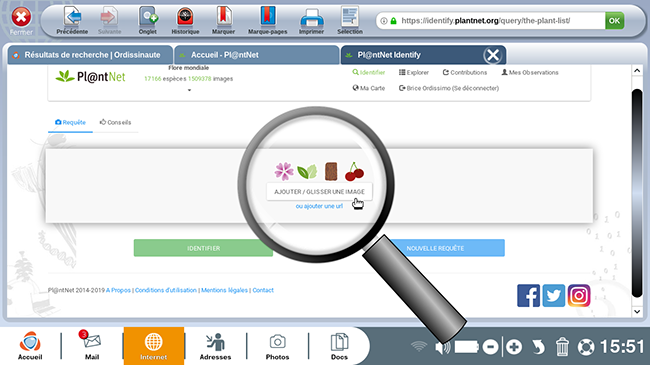Open the Explorer menu item
Image resolution: width=650 pixels, height=365 pixels.
414,73
